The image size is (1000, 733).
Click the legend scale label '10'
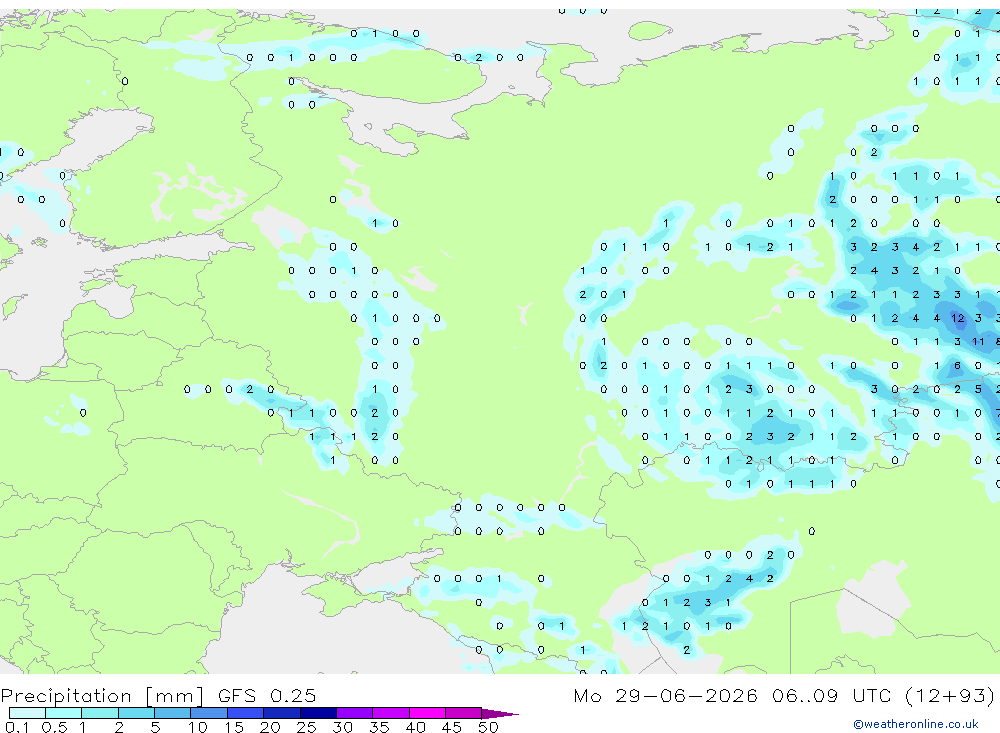(x=197, y=727)
